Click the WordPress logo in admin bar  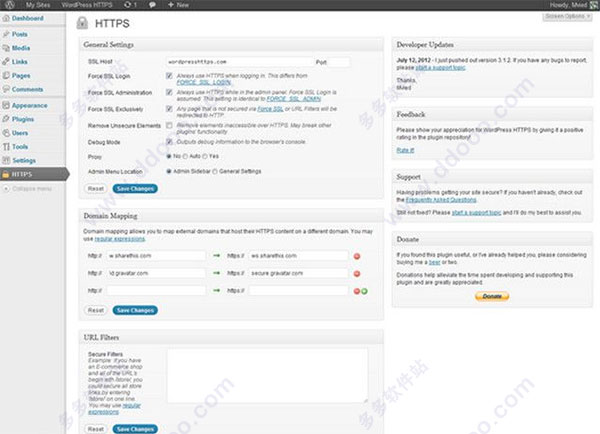click(x=9, y=5)
